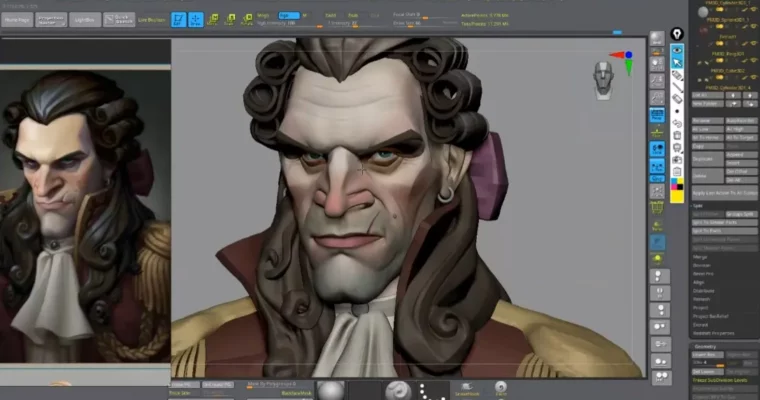Click the subtool Rename button
This screenshot has width=760, height=400.
click(708, 120)
